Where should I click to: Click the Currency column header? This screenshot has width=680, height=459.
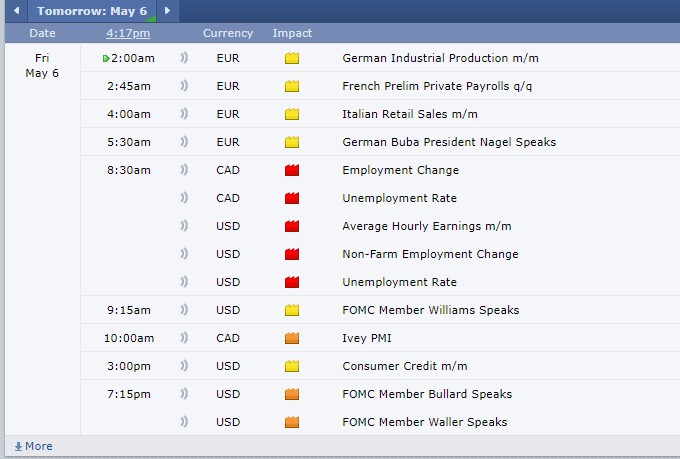[228, 33]
